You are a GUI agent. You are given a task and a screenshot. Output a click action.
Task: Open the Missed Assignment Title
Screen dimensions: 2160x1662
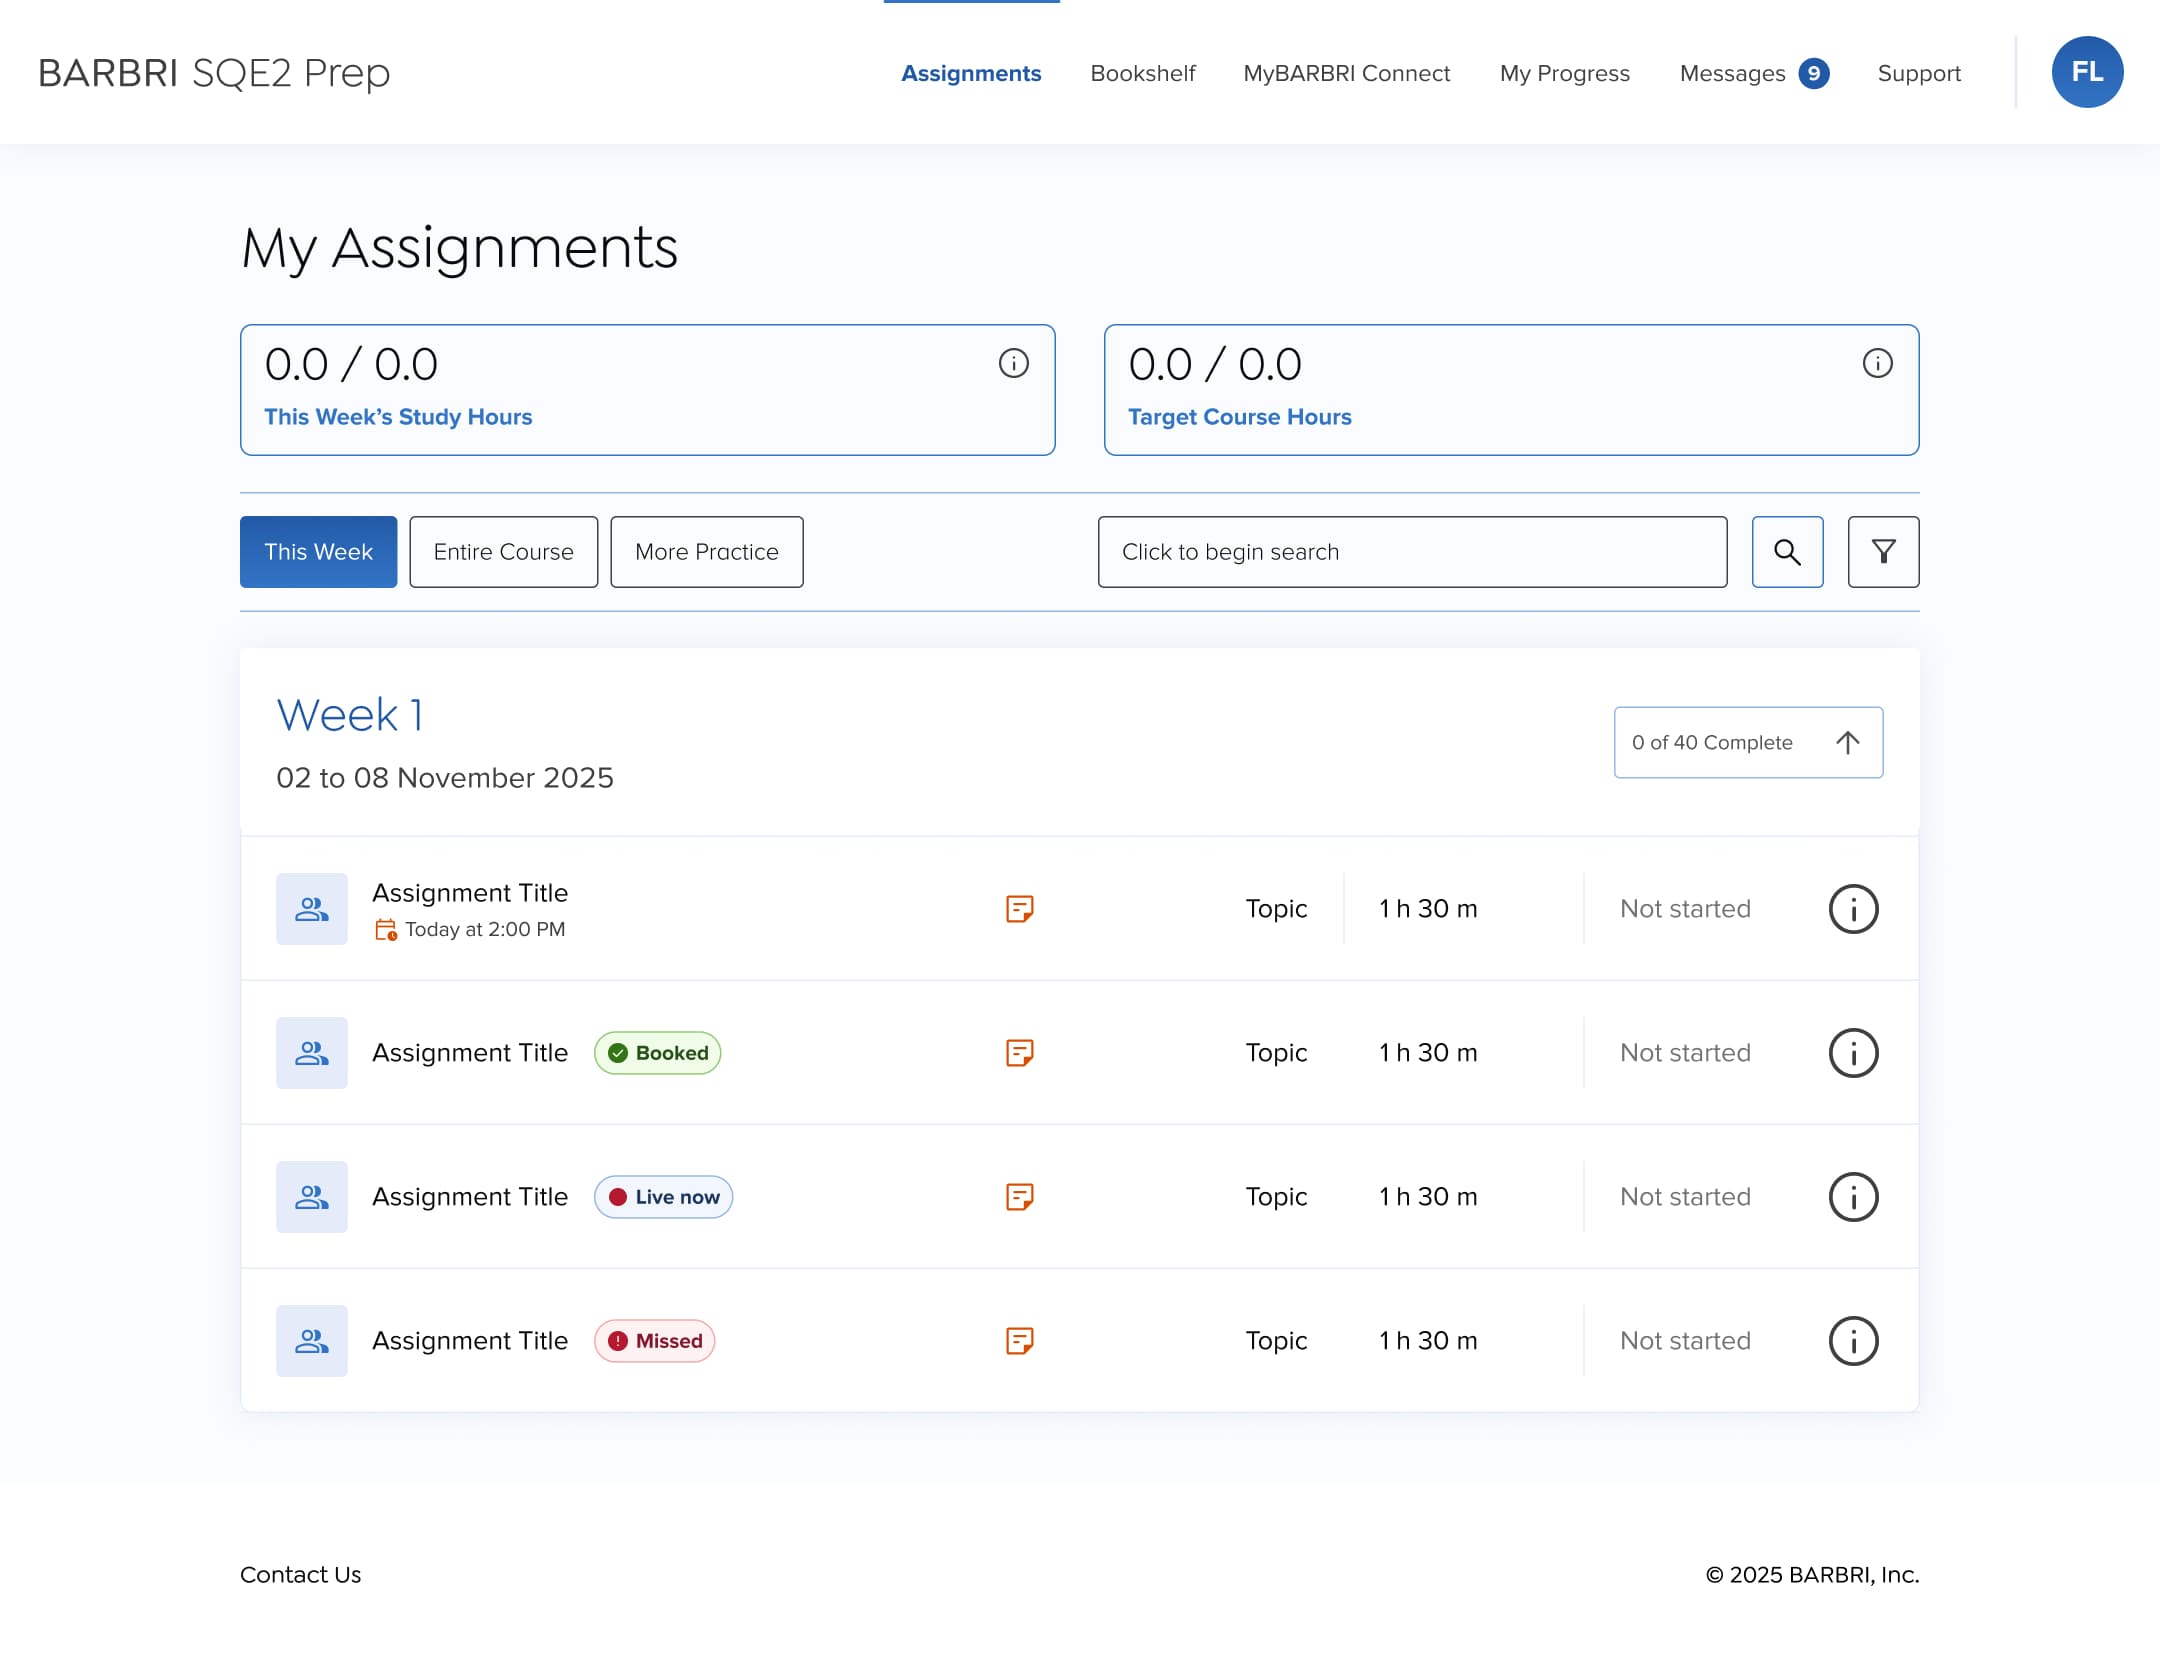(470, 1341)
